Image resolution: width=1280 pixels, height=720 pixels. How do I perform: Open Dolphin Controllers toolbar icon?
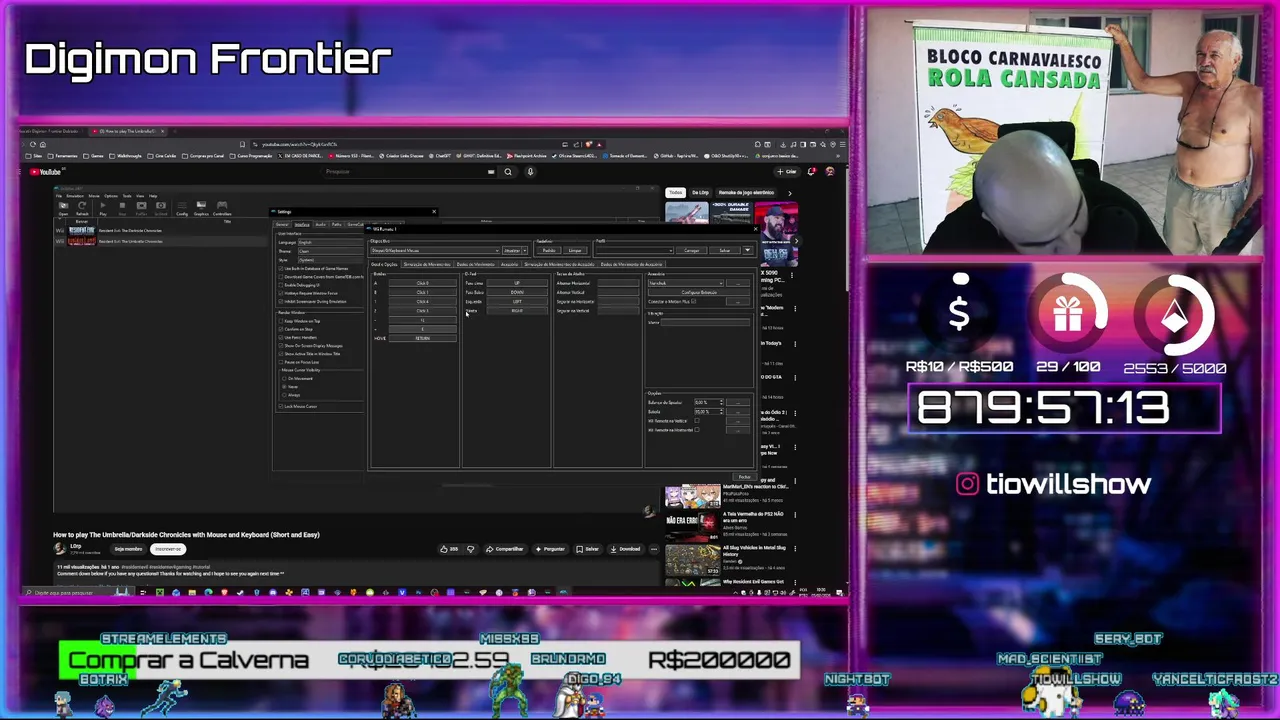click(x=222, y=208)
